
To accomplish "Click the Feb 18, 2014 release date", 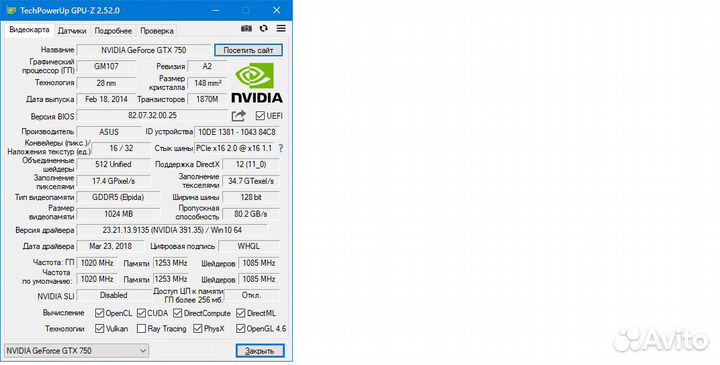I will (107, 99).
